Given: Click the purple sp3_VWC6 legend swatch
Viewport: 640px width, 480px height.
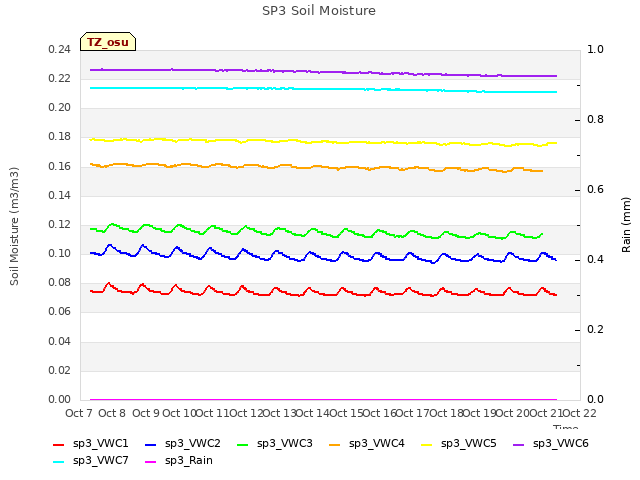Looking at the screenshot, I should (x=518, y=444).
